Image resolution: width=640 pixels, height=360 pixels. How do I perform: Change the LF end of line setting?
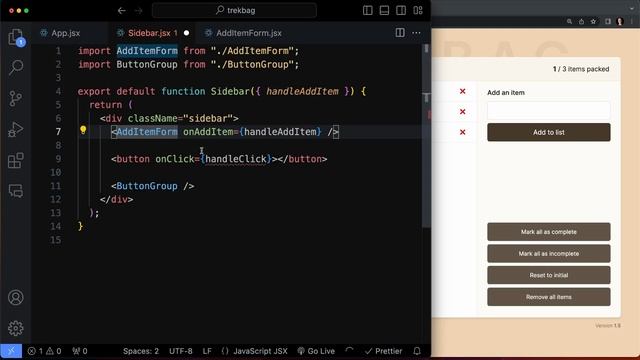pos(207,351)
